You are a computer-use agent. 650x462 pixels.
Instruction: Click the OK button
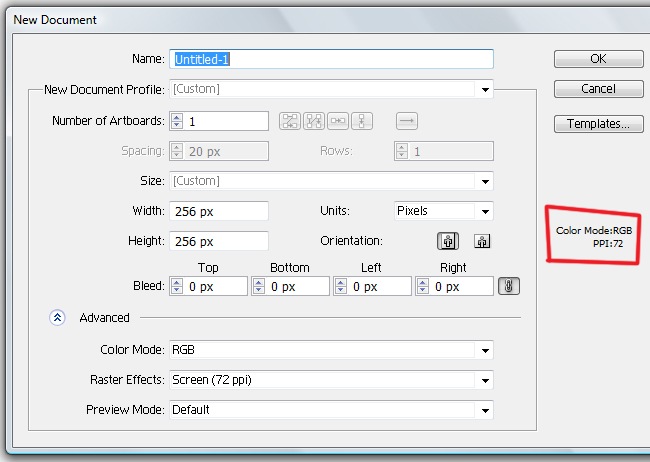[599, 59]
